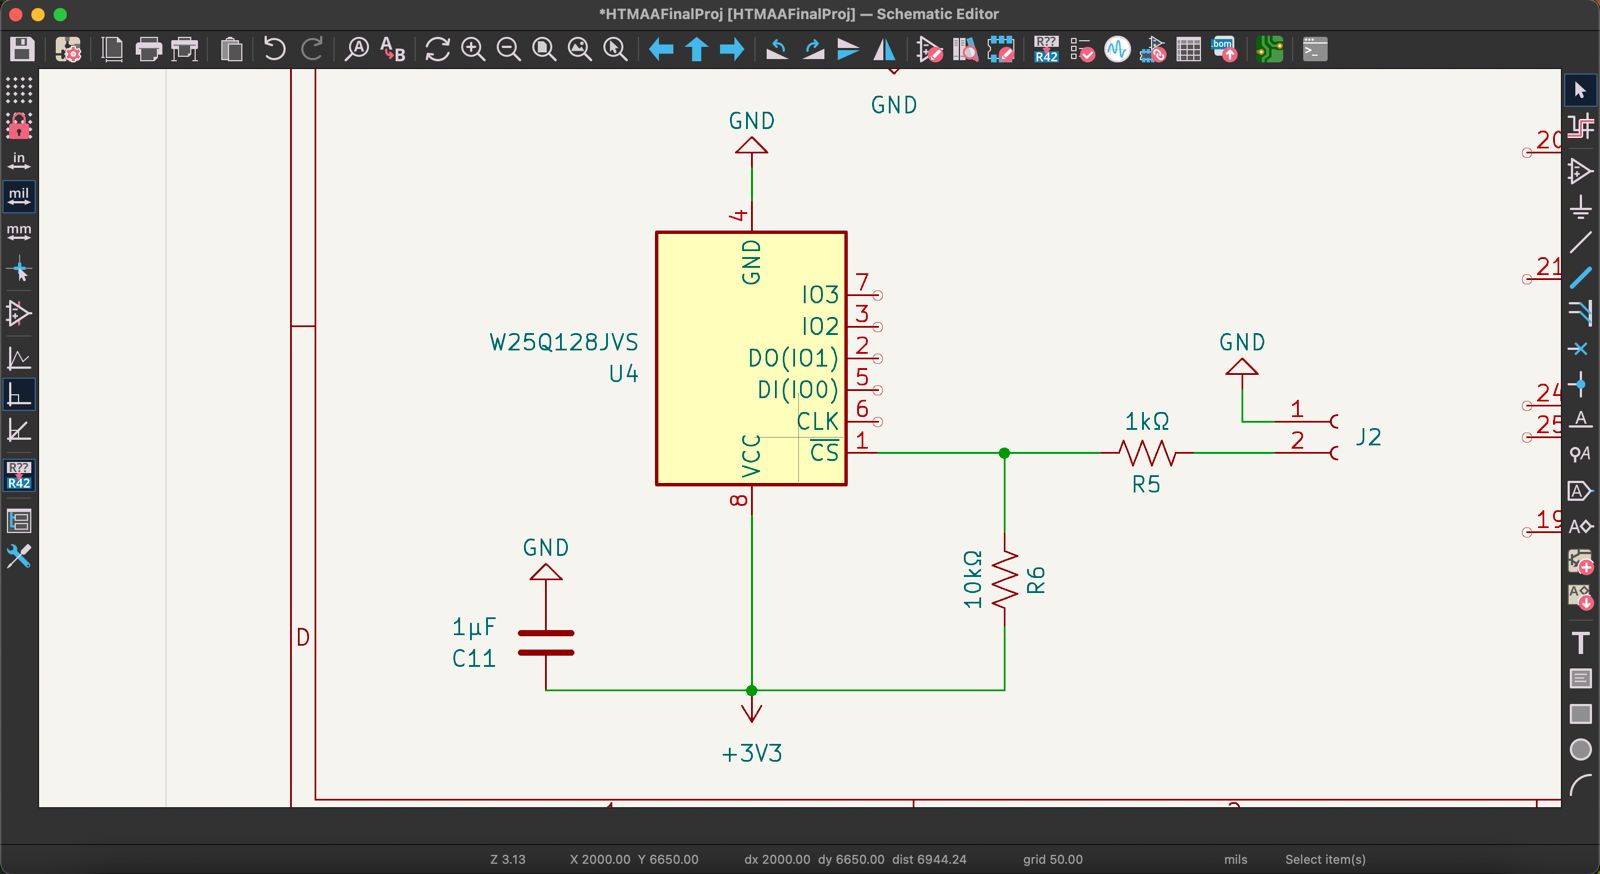Click the Save schematic icon

click(22, 49)
